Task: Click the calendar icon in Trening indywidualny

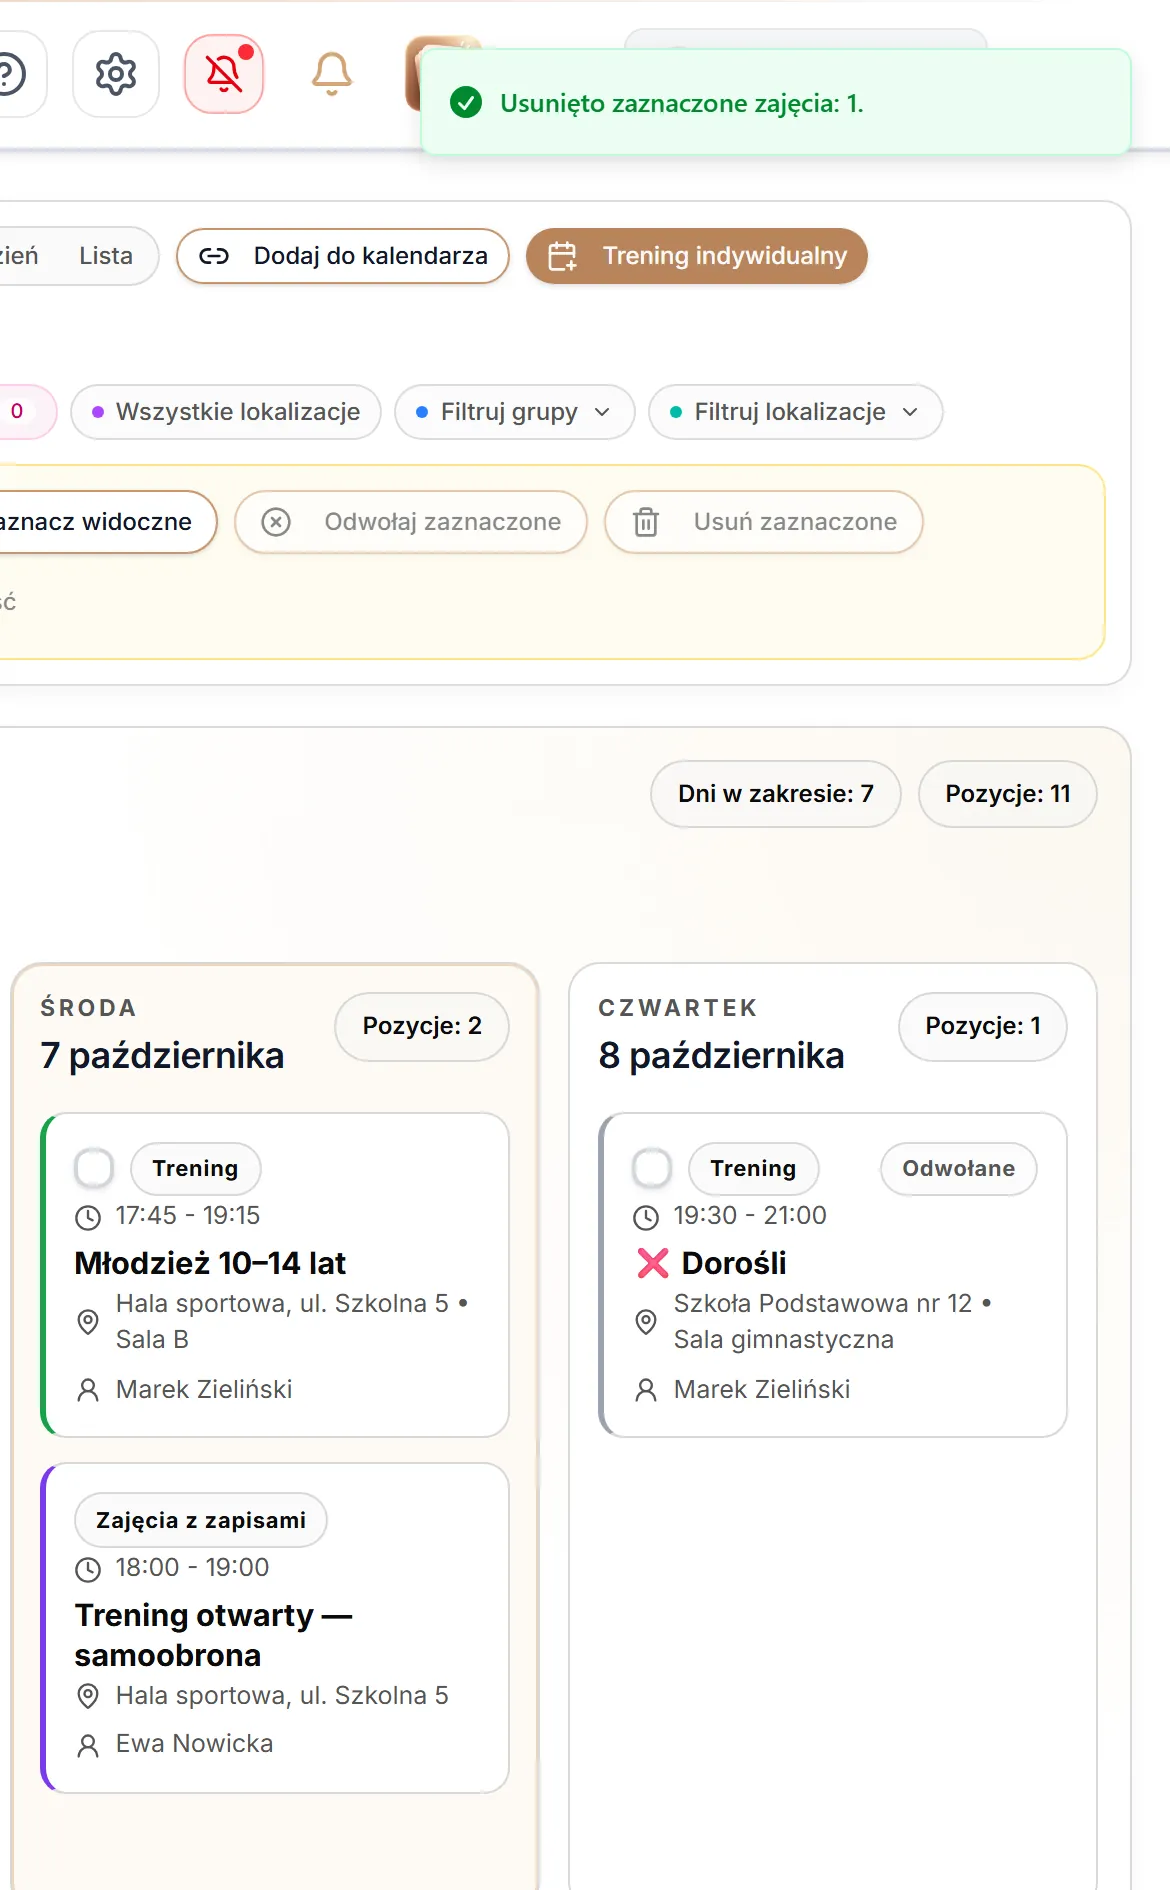Action: 563,256
